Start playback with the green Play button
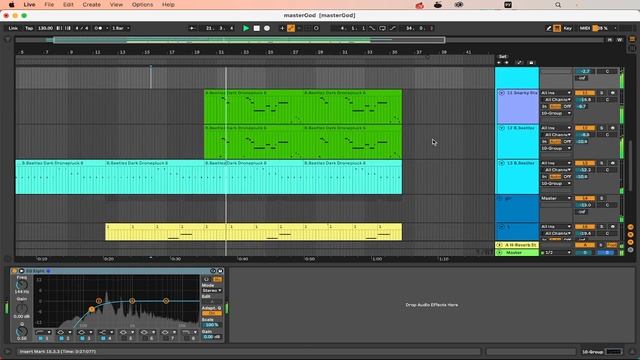The height and width of the screenshot is (360, 640). pos(246,28)
